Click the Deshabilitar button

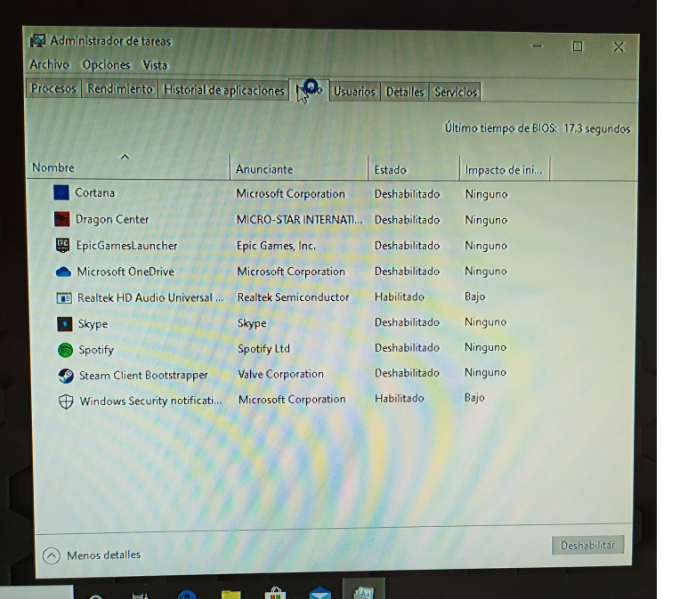pyautogui.click(x=588, y=545)
